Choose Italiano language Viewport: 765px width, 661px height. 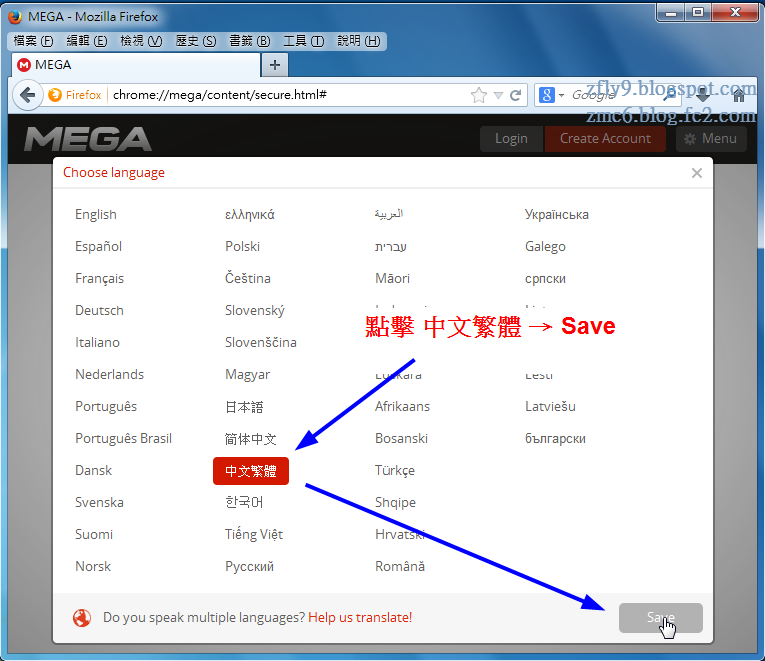point(97,342)
